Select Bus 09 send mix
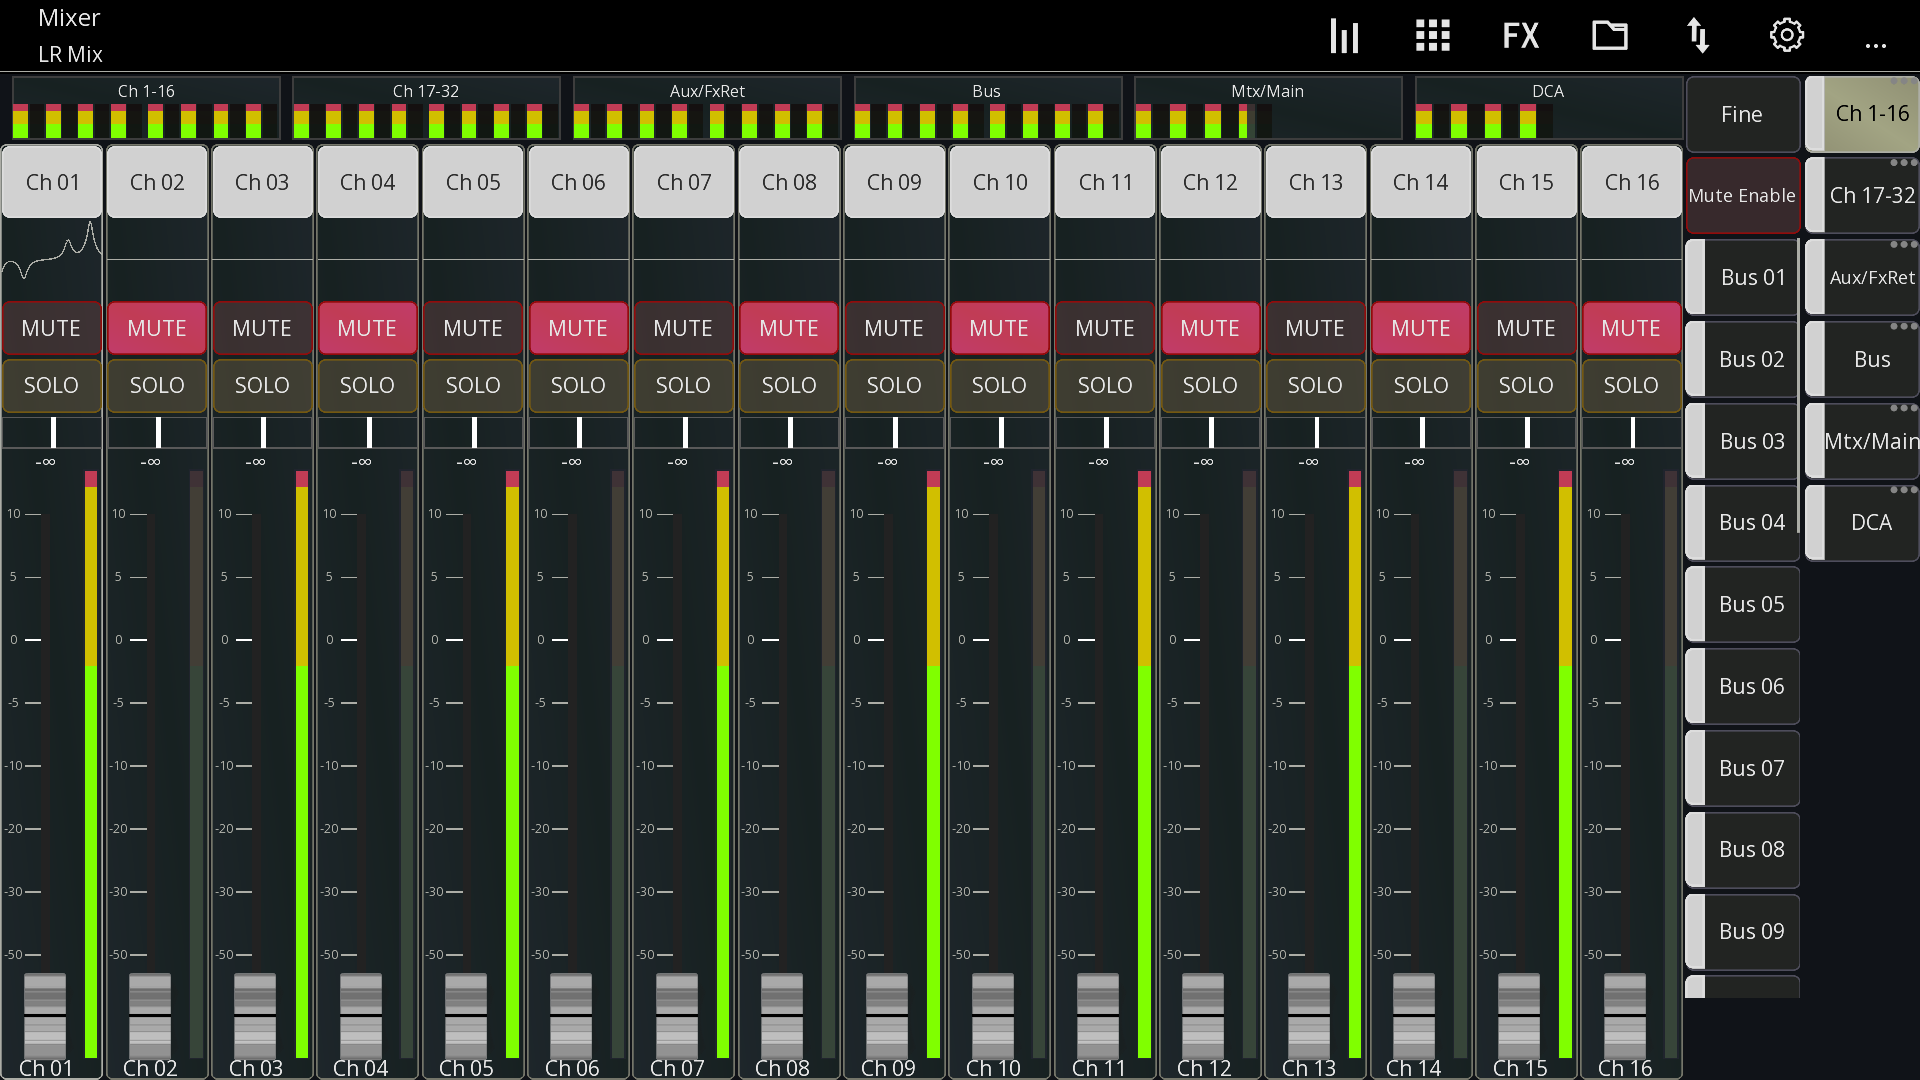This screenshot has width=1920, height=1080. pyautogui.click(x=1742, y=931)
